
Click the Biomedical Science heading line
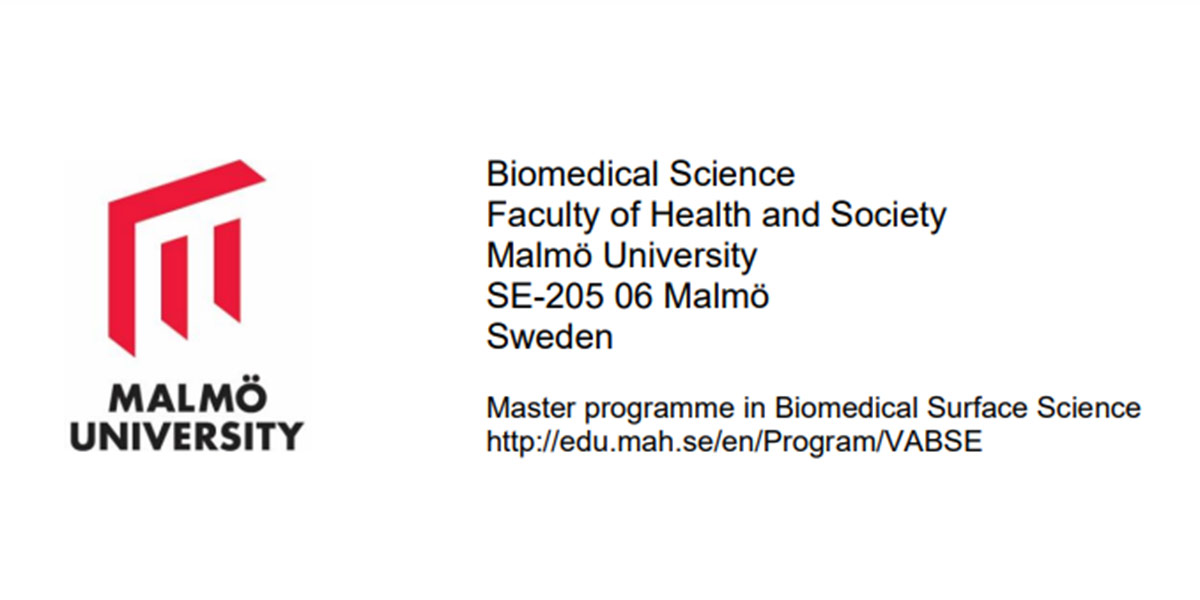640,174
